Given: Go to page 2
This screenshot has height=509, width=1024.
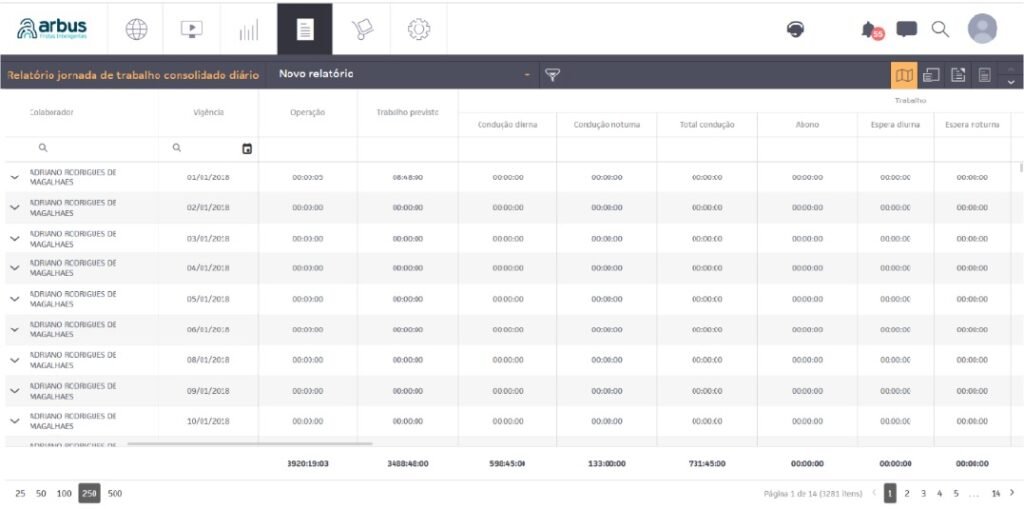Looking at the screenshot, I should [907, 493].
